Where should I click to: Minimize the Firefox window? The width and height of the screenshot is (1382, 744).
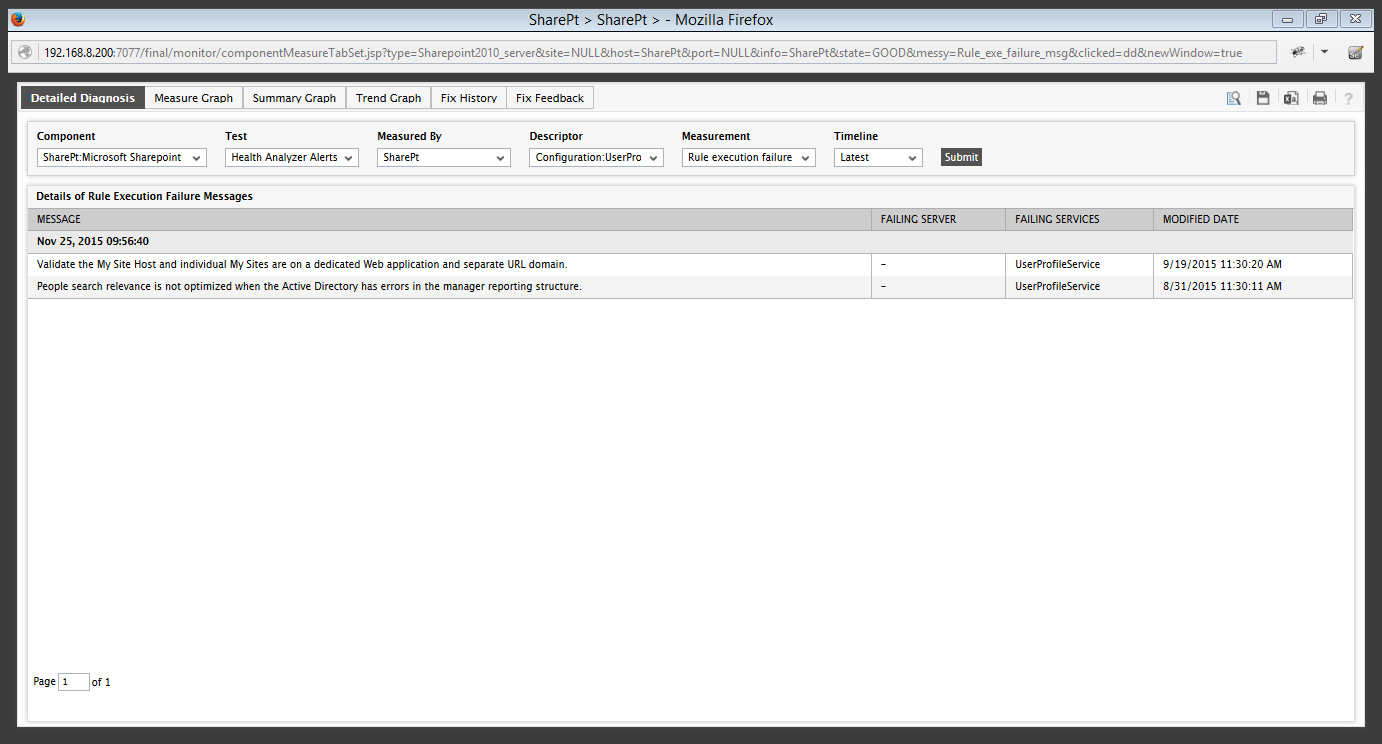[1287, 19]
